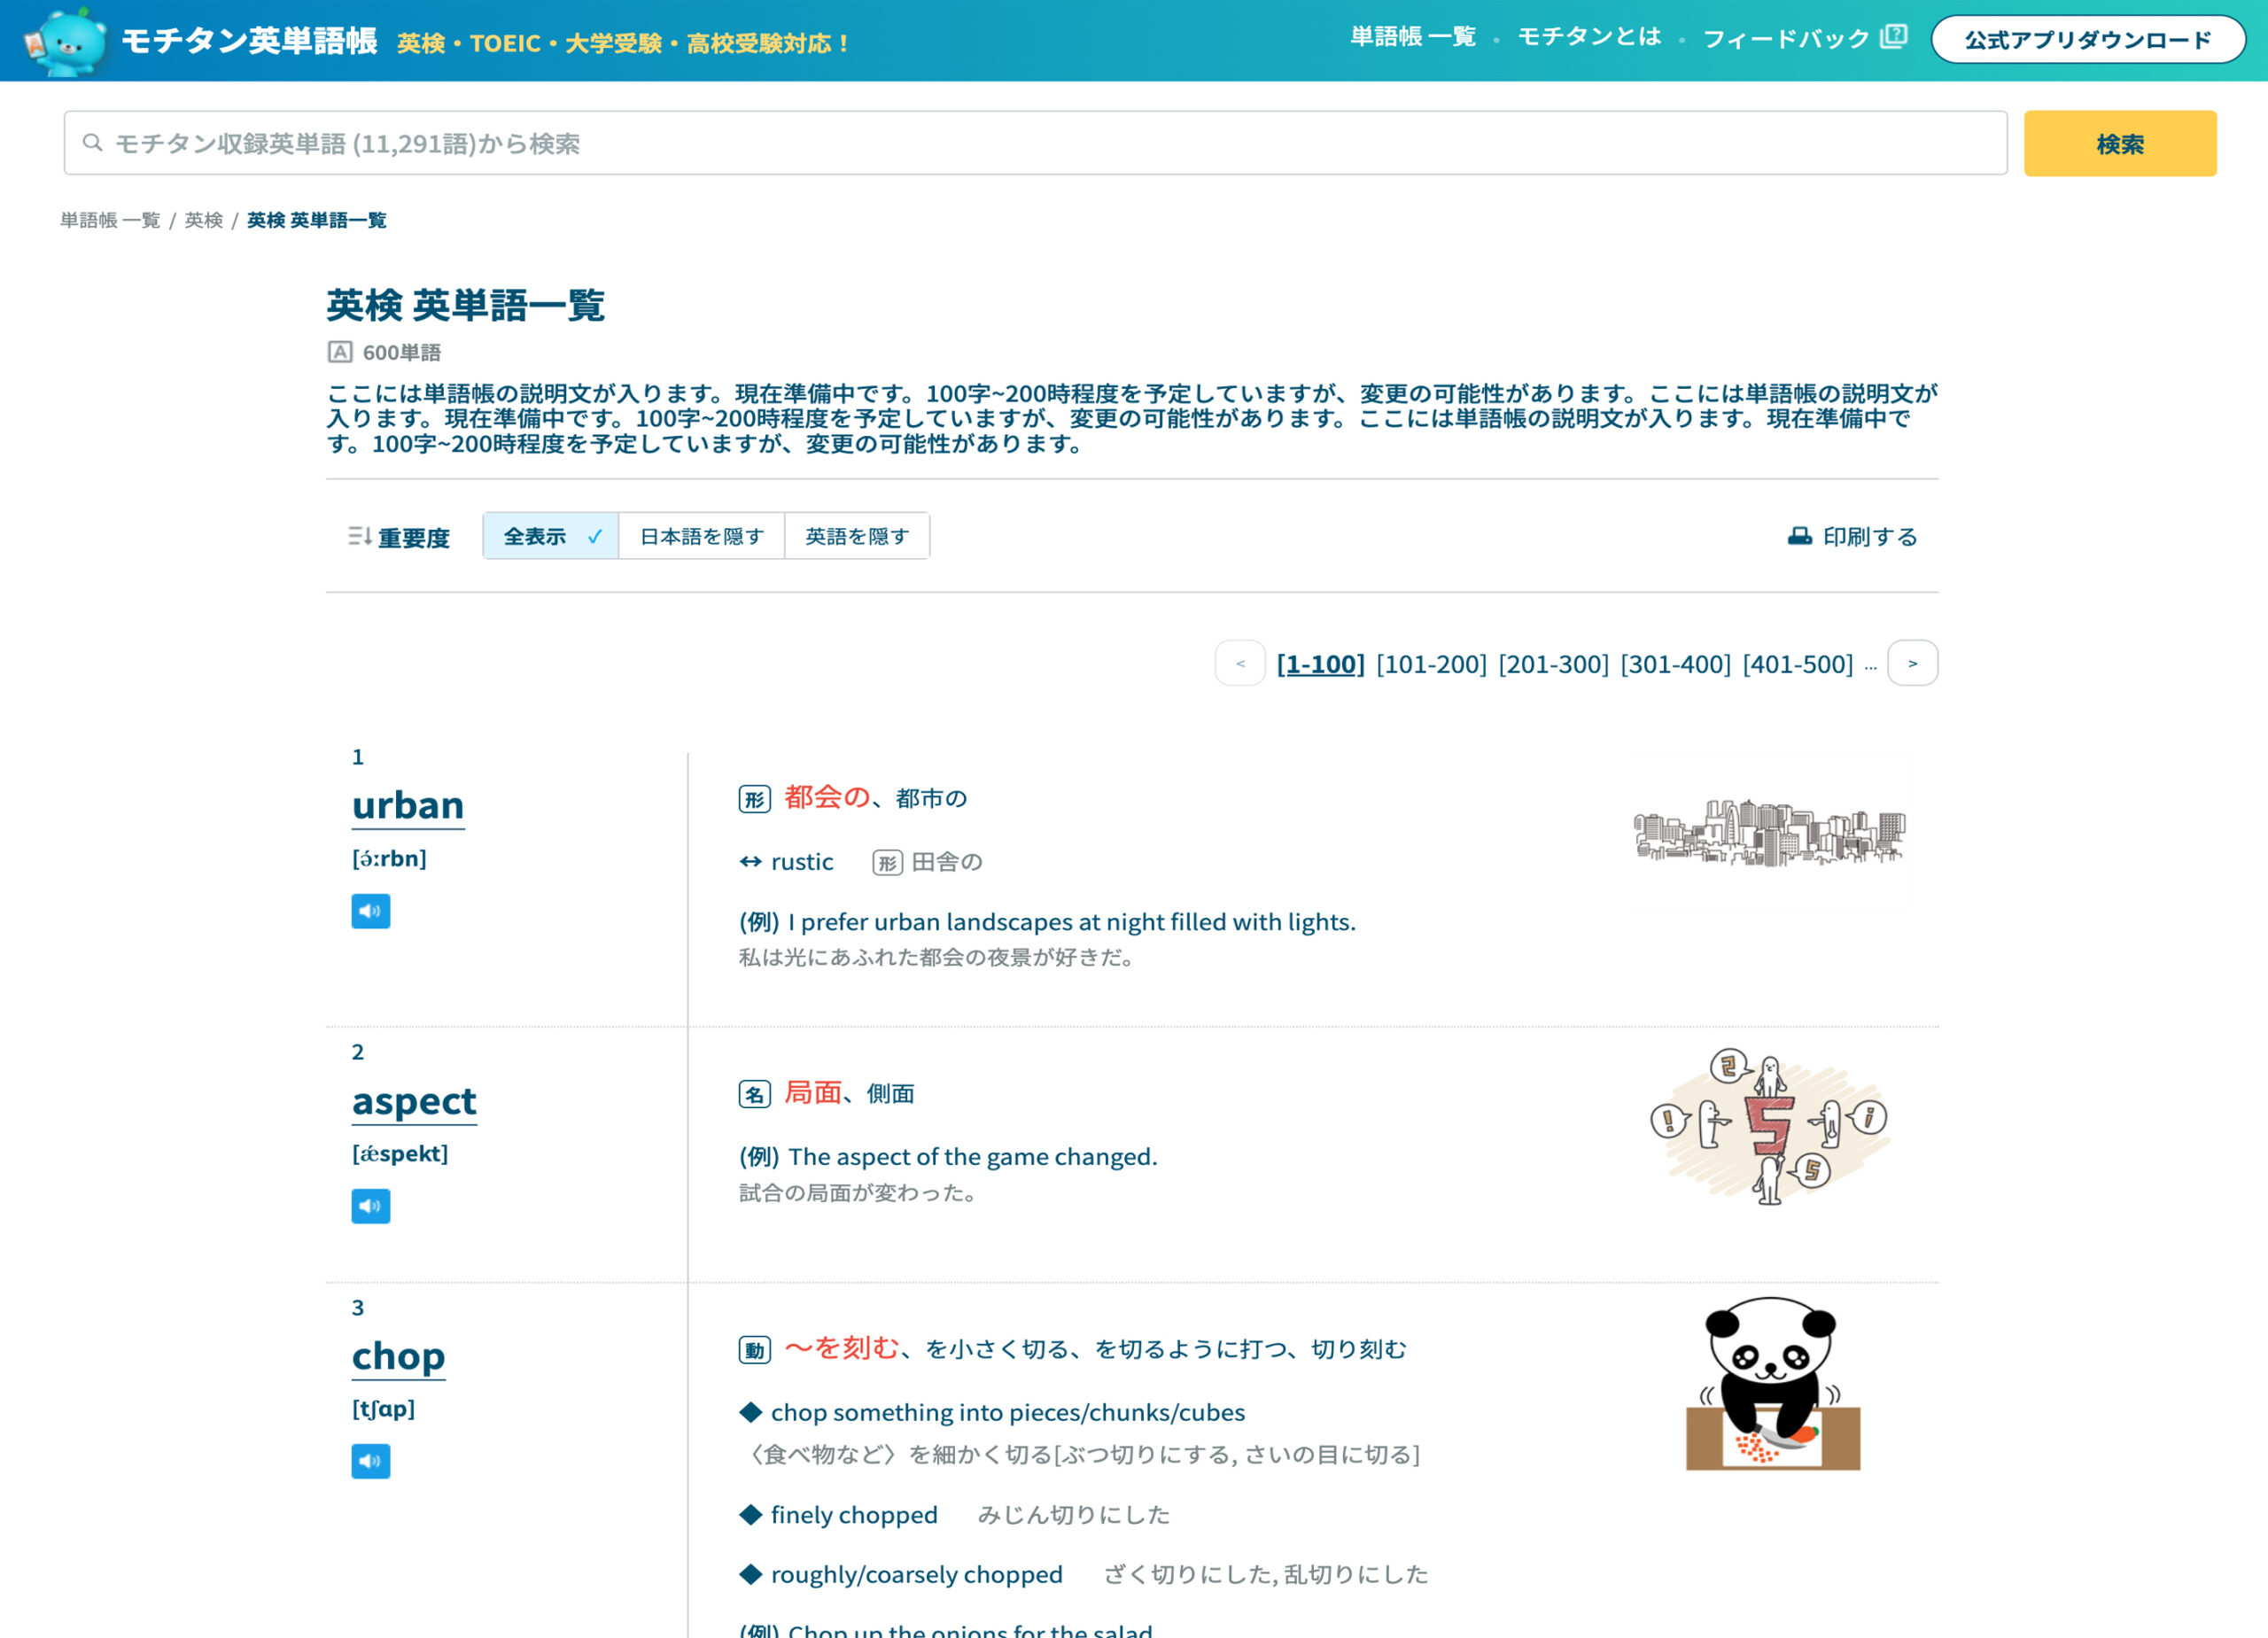2268x1638 pixels.
Task: Go to previous page with left arrow
Action: [1240, 664]
